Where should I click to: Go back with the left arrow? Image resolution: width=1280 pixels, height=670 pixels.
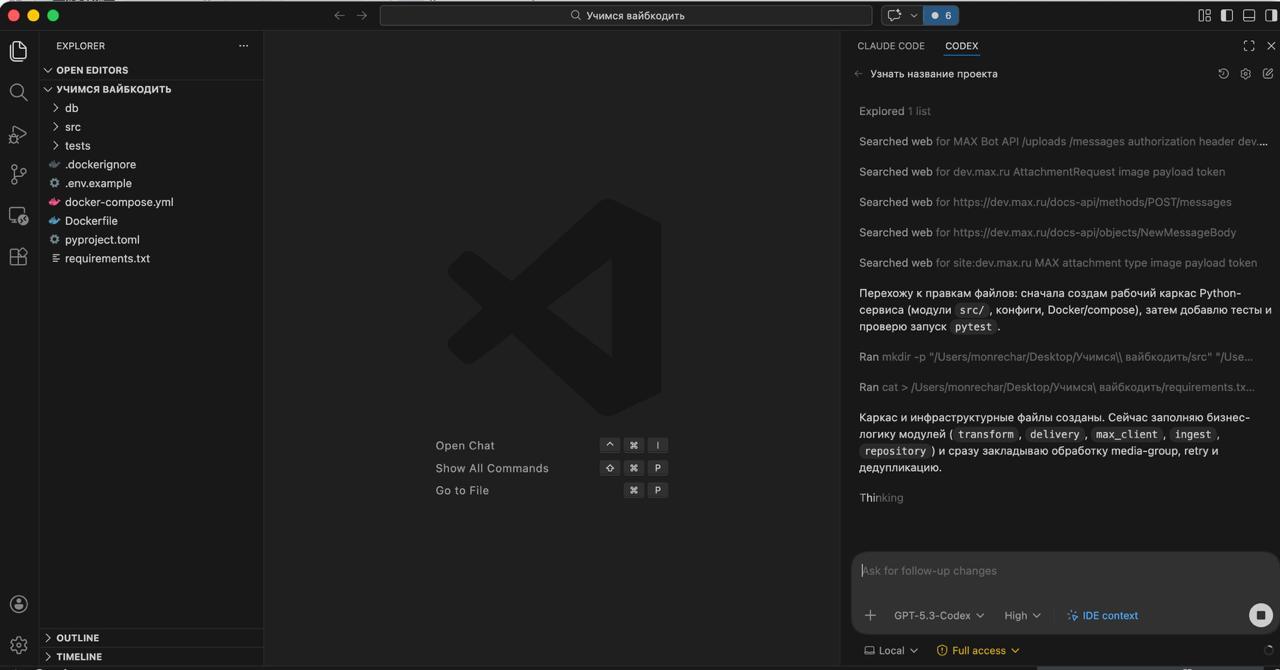(339, 15)
